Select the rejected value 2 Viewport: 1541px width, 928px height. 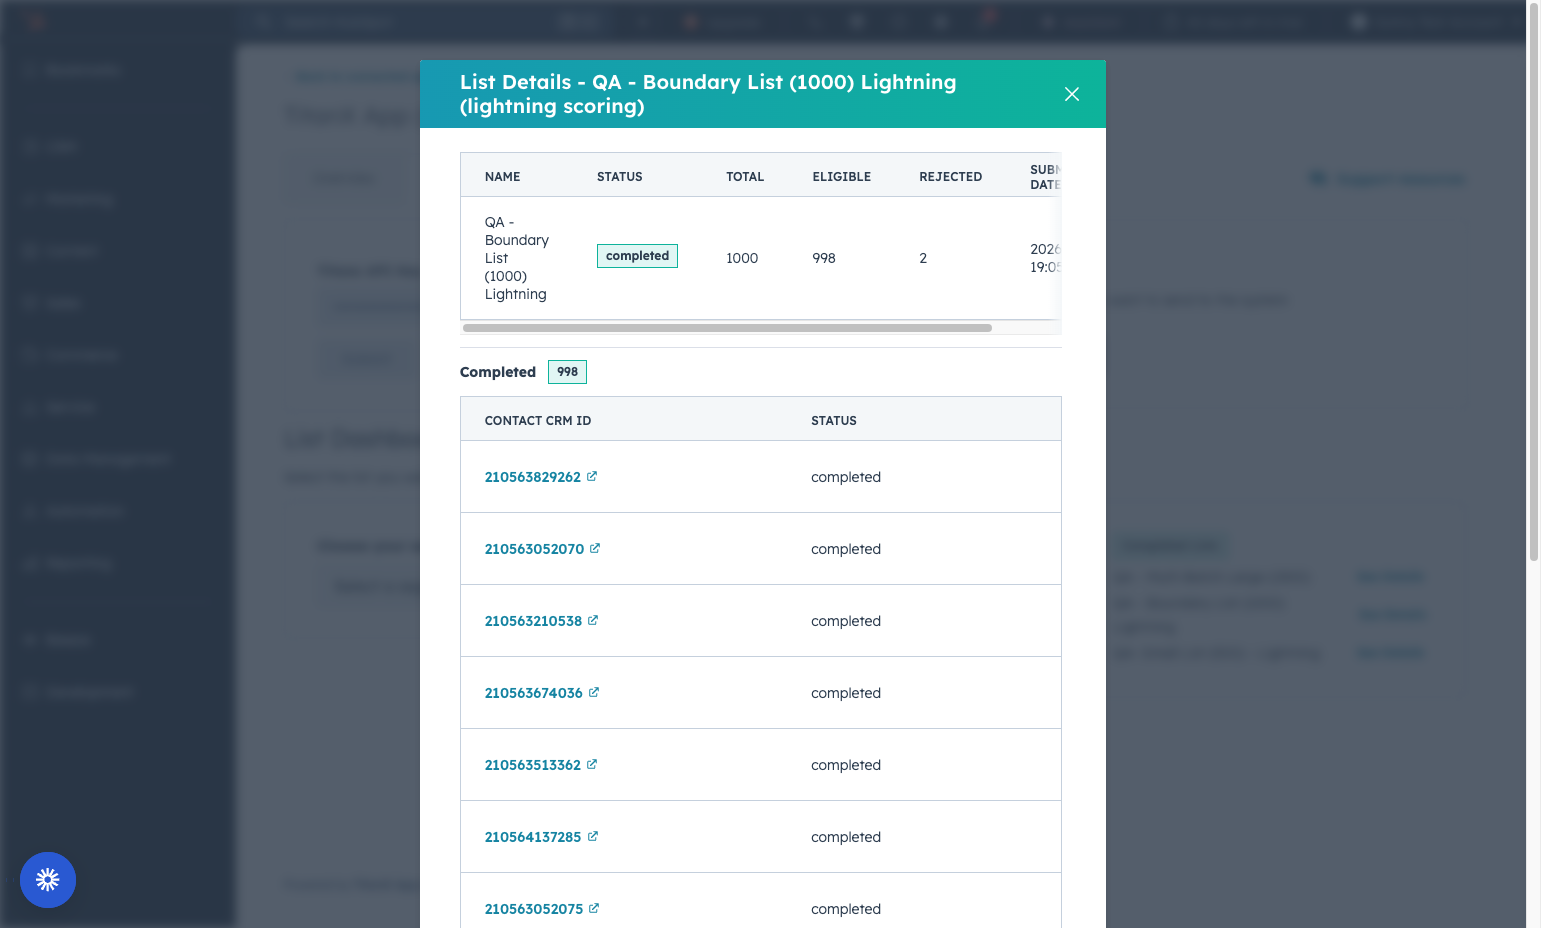923,258
